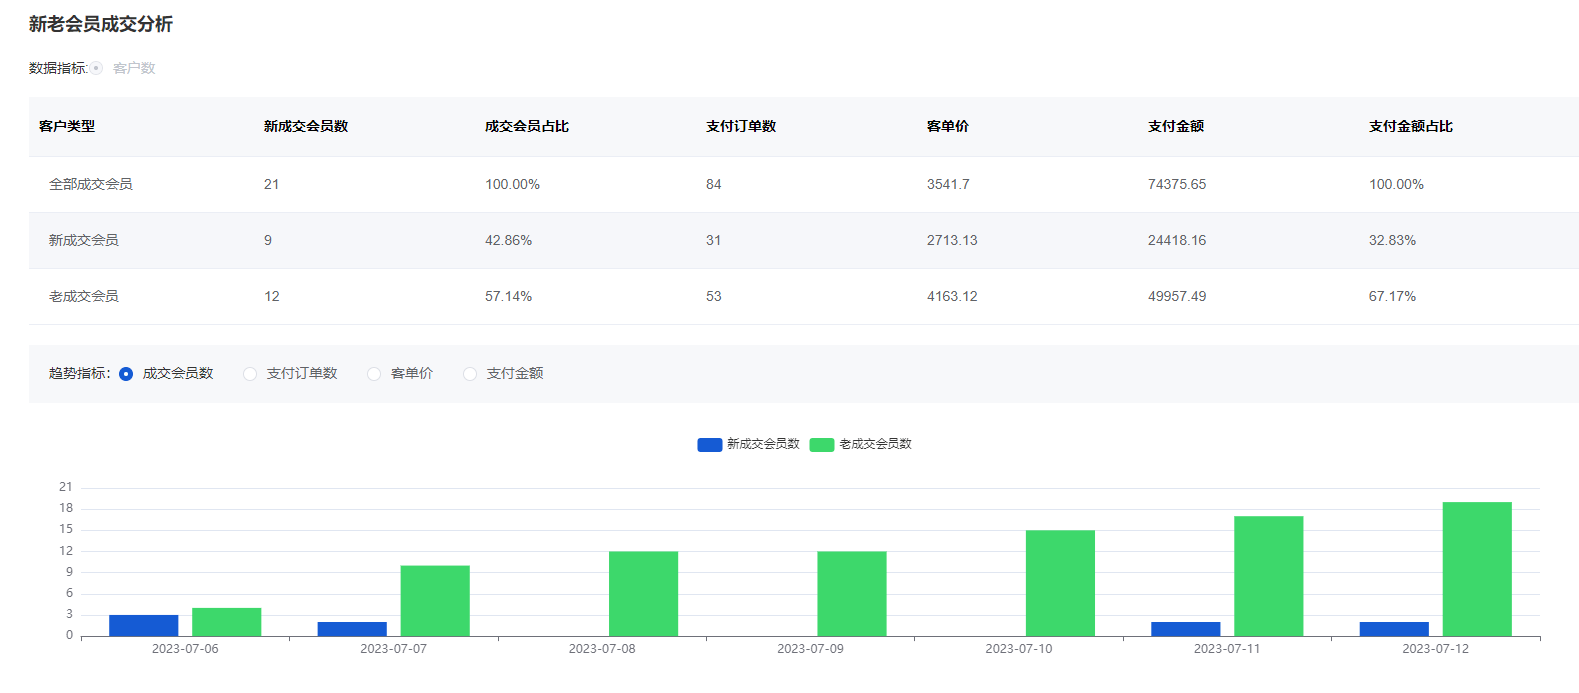Click the 2023-07-10 axis date label
This screenshot has width=1579, height=693.
click(x=1019, y=649)
